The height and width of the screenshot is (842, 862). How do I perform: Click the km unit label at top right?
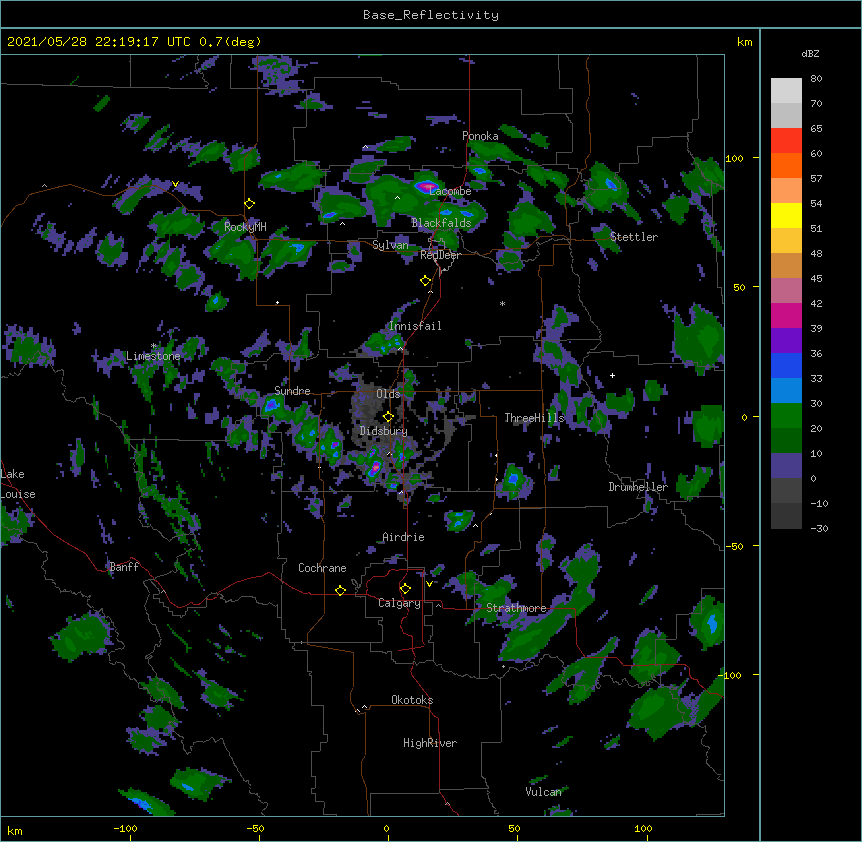[x=744, y=42]
